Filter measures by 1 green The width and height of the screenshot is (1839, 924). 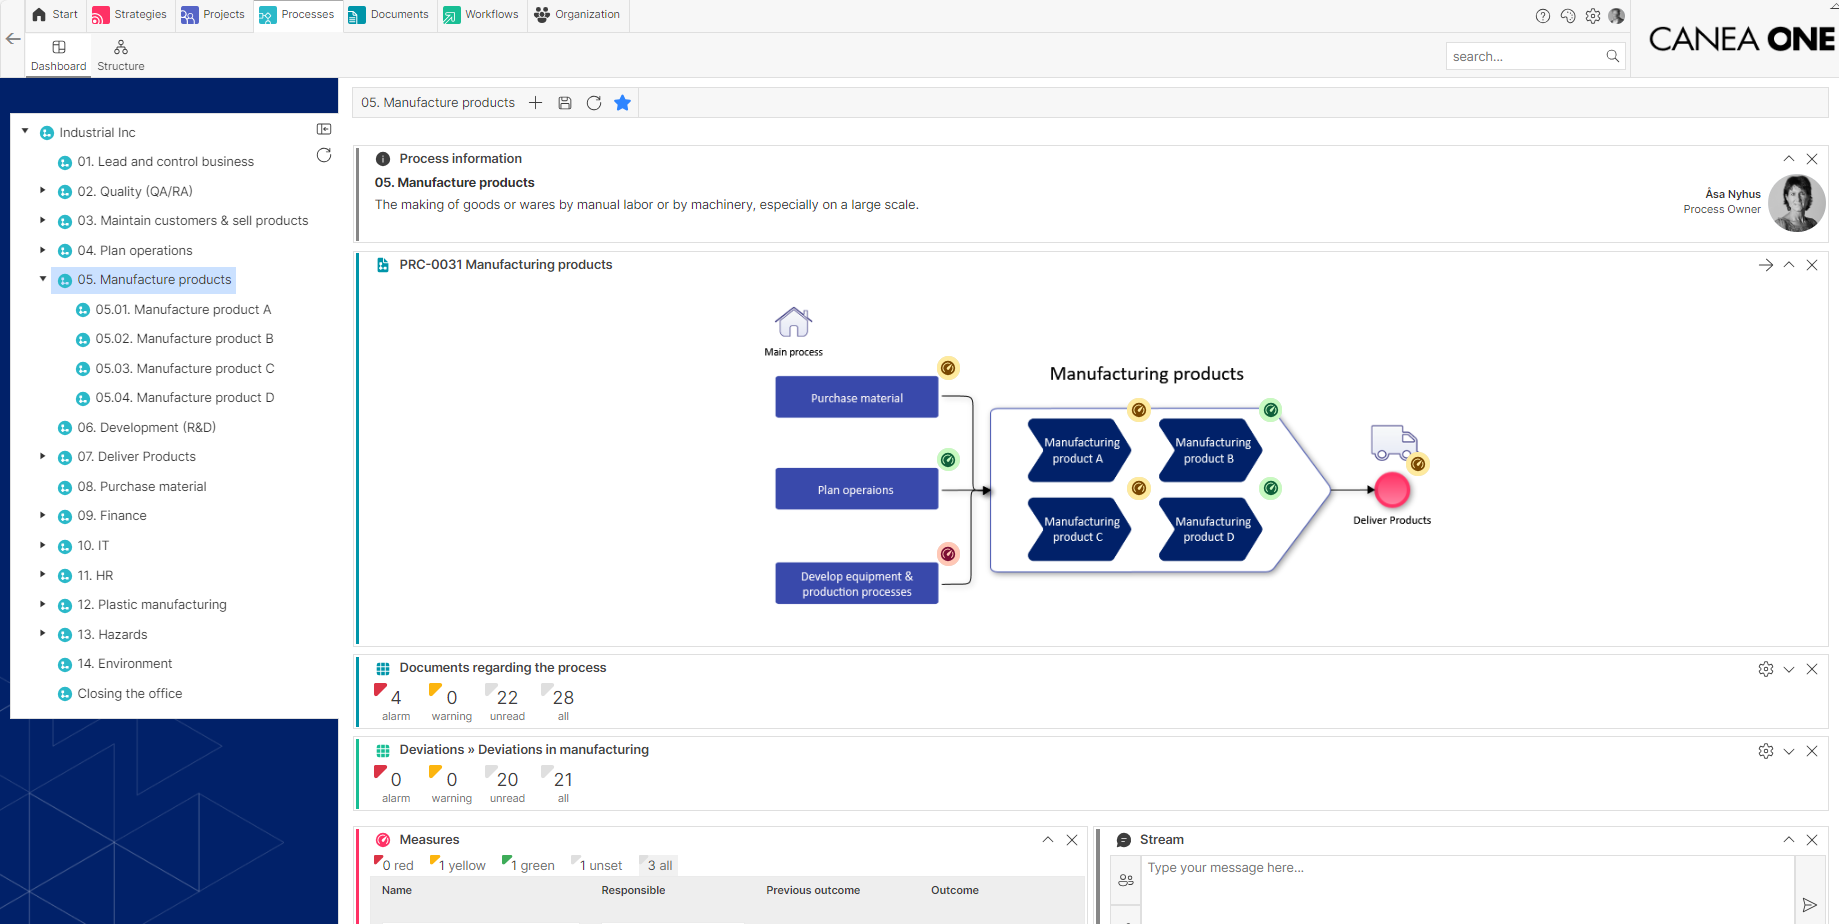(529, 865)
